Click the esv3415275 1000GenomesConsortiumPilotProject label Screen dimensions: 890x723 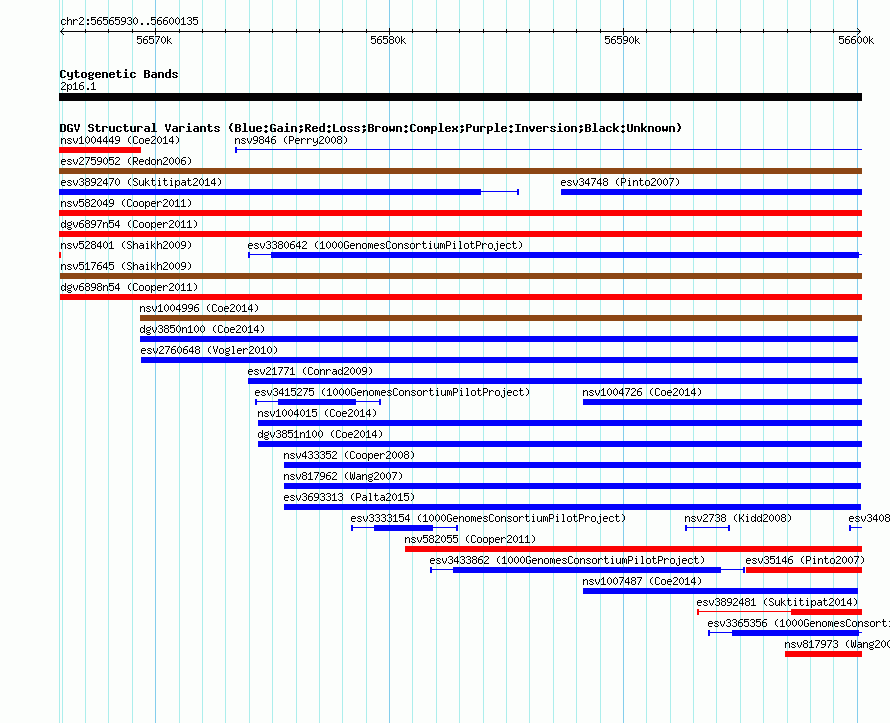(x=392, y=392)
